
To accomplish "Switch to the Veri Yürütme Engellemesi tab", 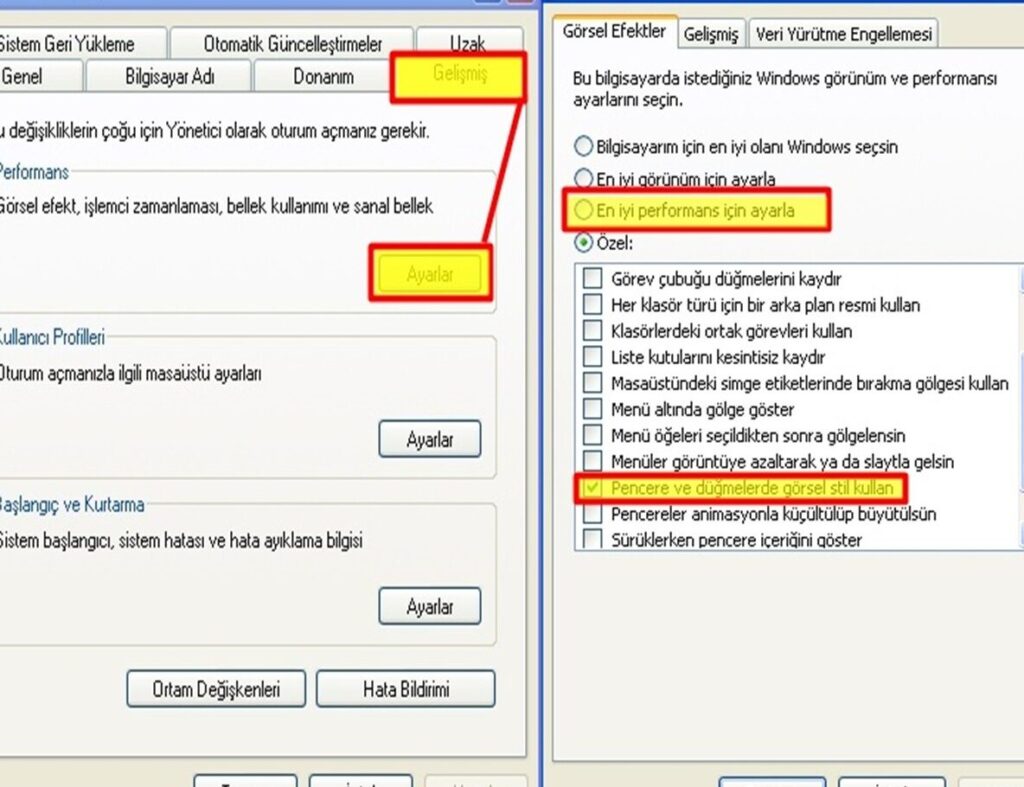I will pyautogui.click(x=845, y=33).
